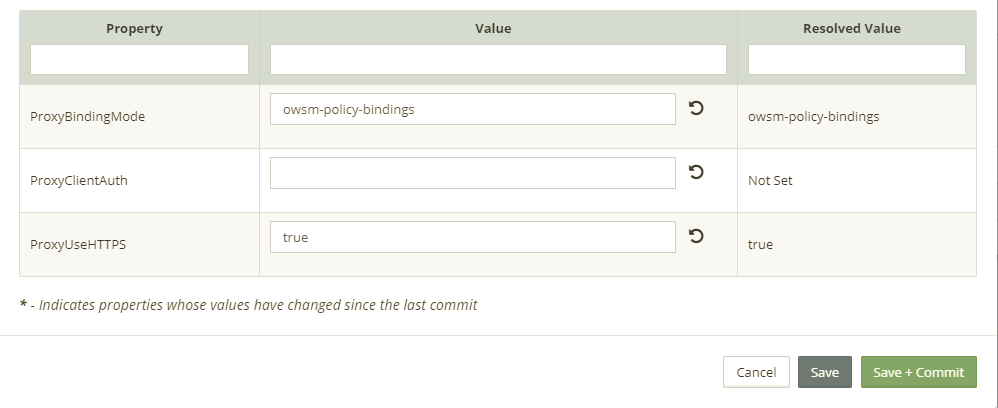Select the Resolved Value column header
Image resolution: width=998 pixels, height=408 pixels.
coord(852,29)
